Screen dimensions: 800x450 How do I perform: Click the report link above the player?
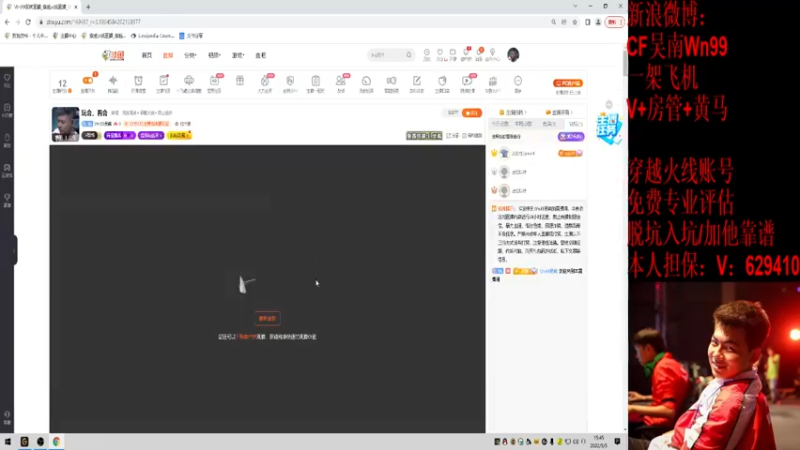coord(472,136)
